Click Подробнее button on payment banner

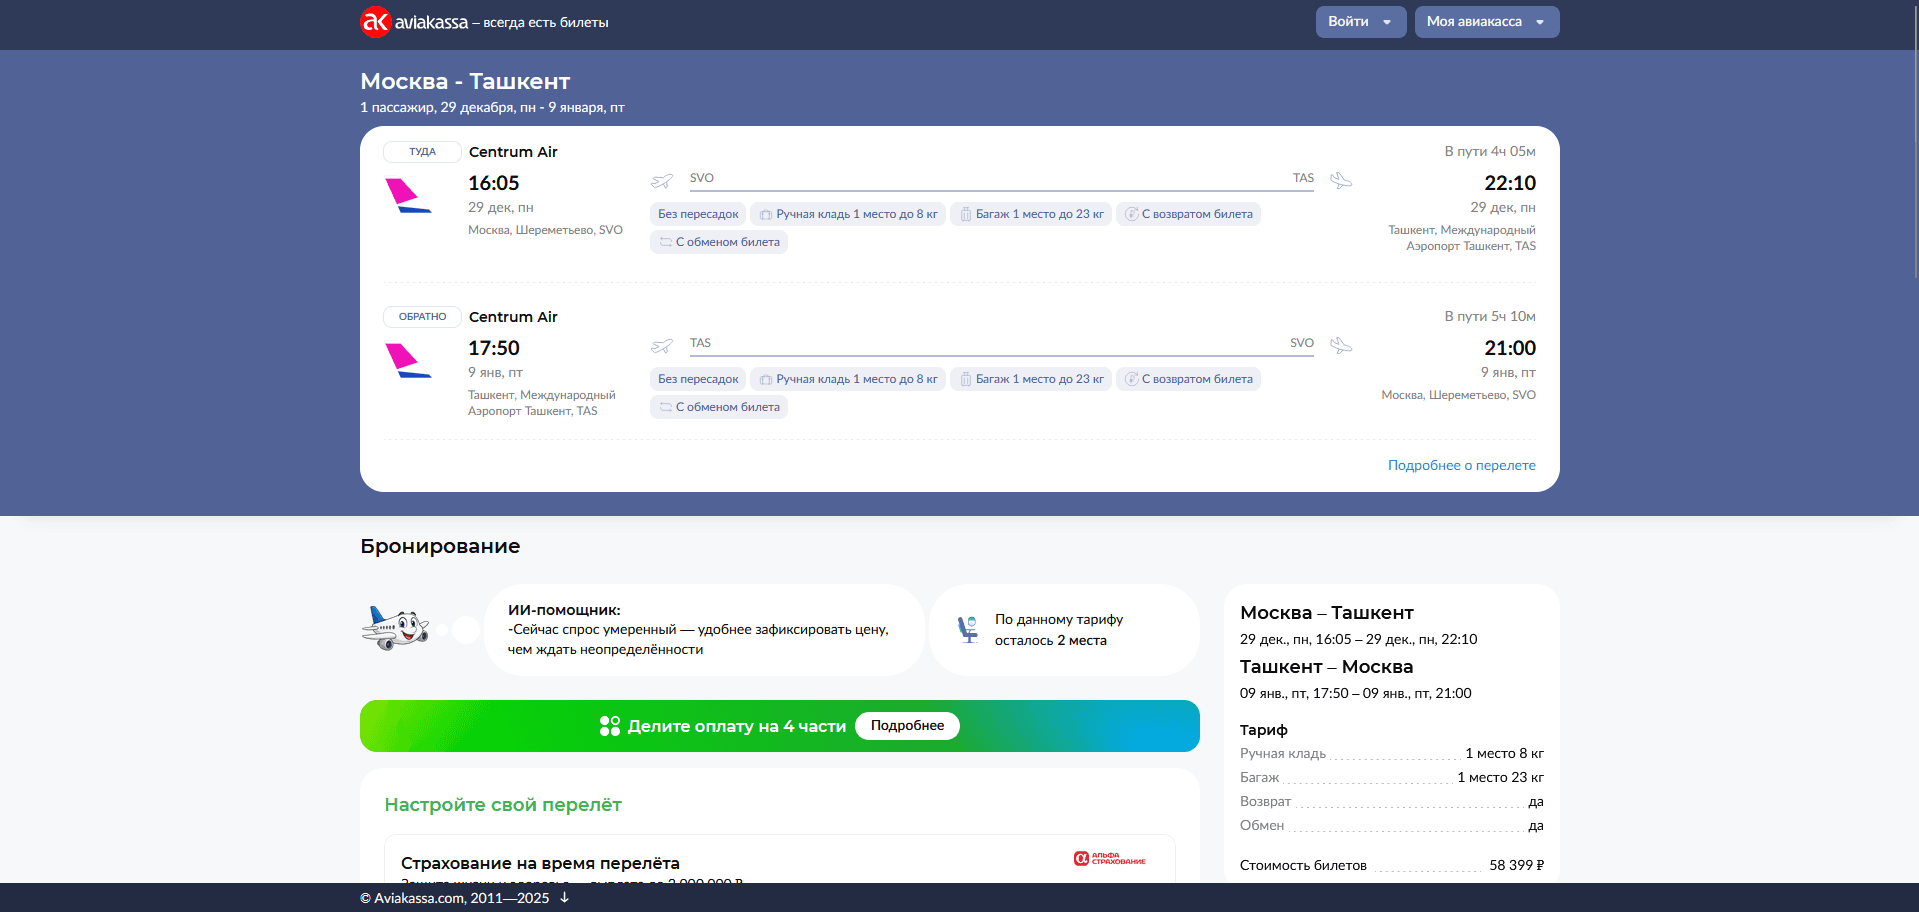[907, 726]
